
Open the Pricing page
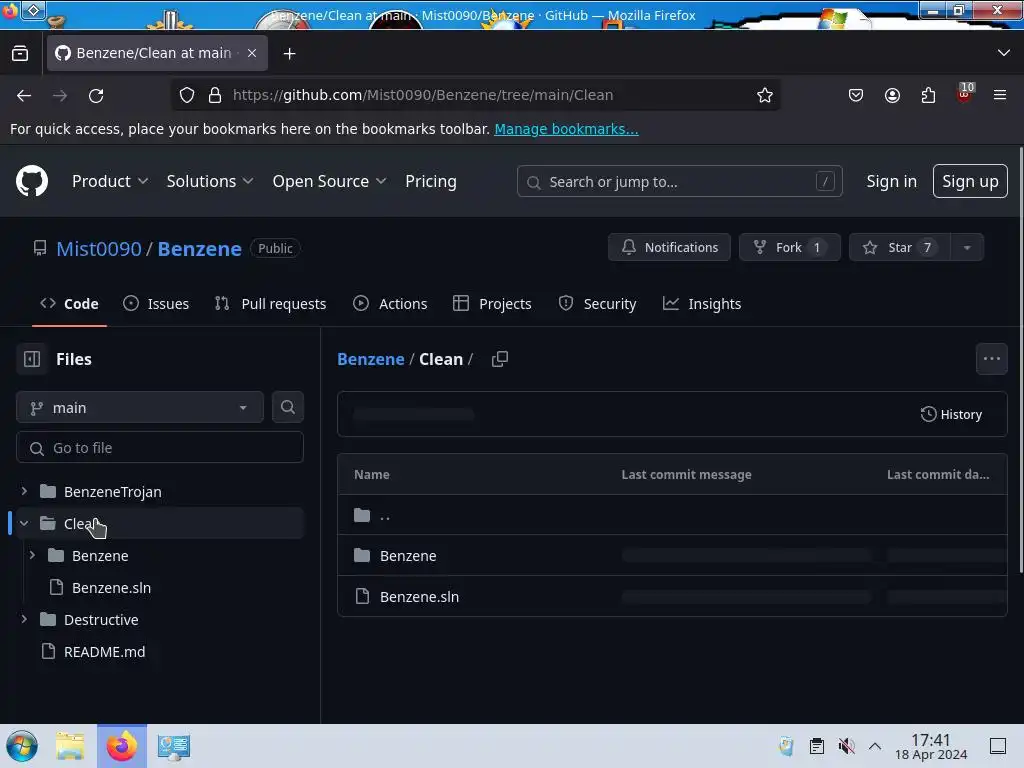(x=430, y=181)
